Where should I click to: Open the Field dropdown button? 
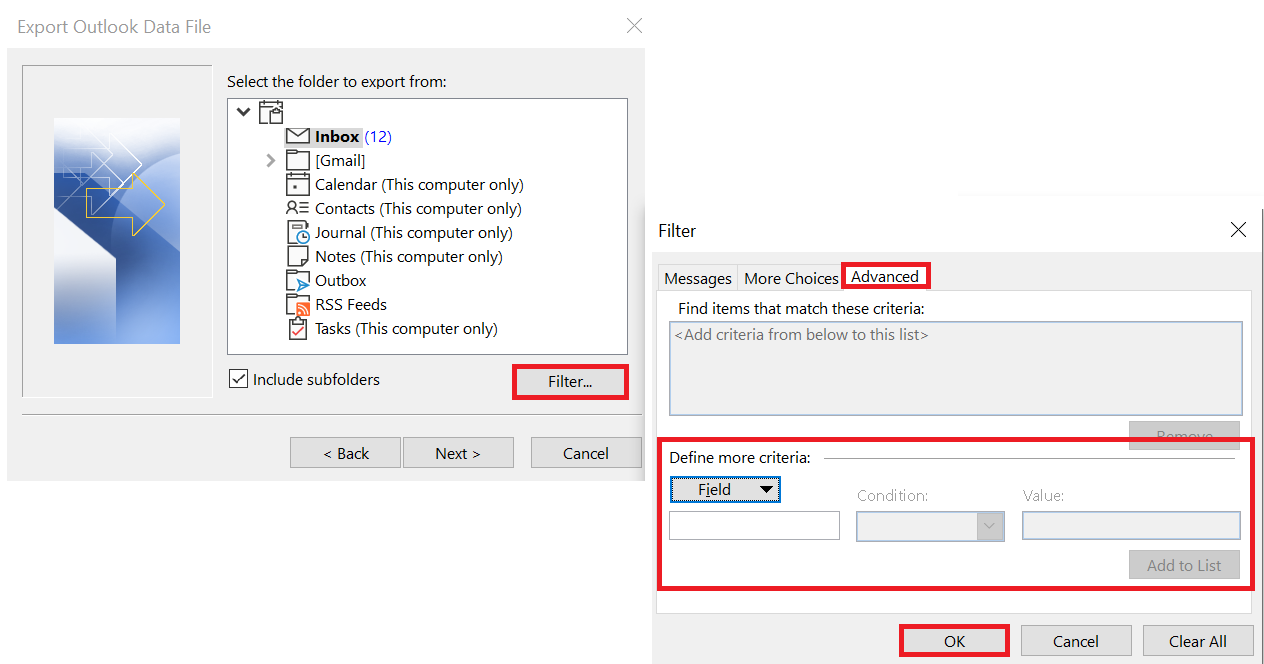click(725, 489)
